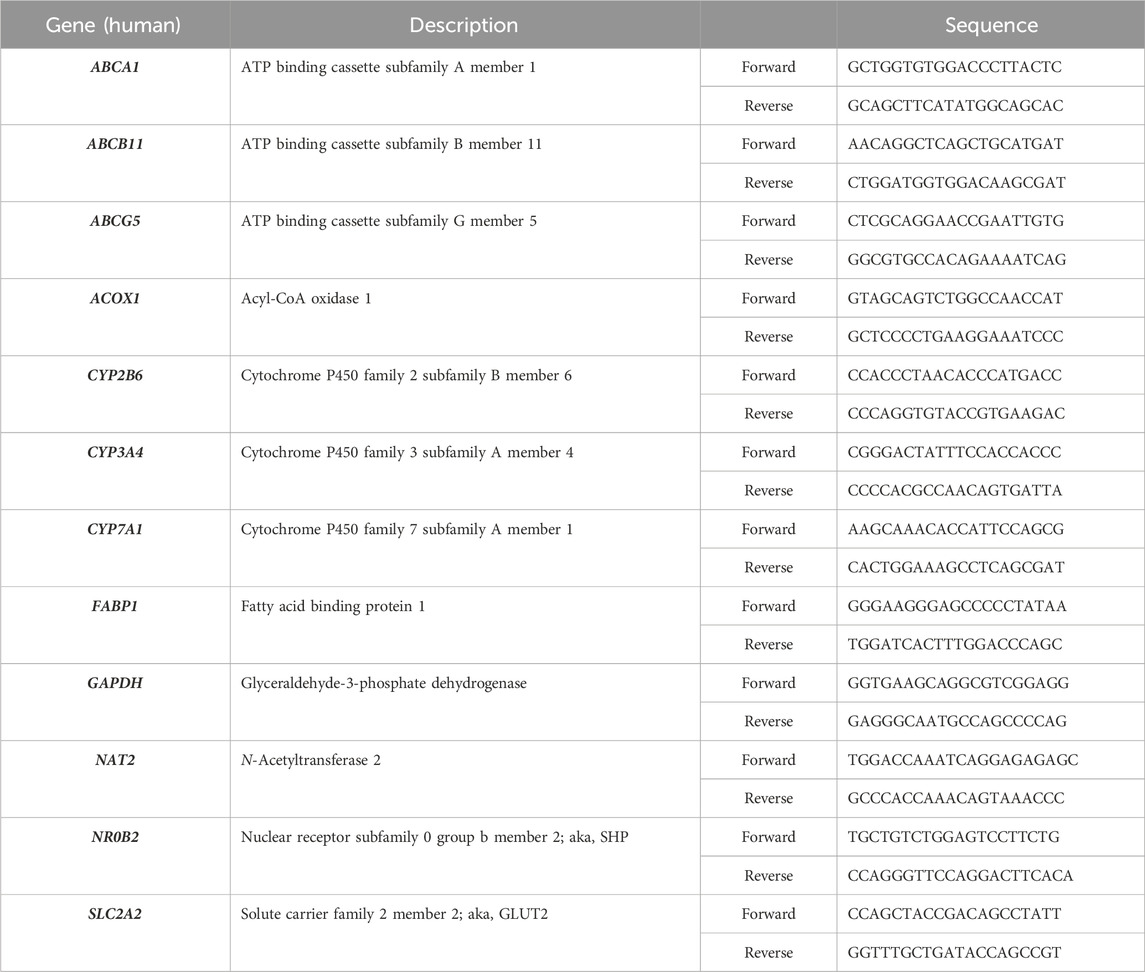Click the 'Fatty acid binding protein 1' description
Viewport: 1145px width, 972px height.
[333, 606]
